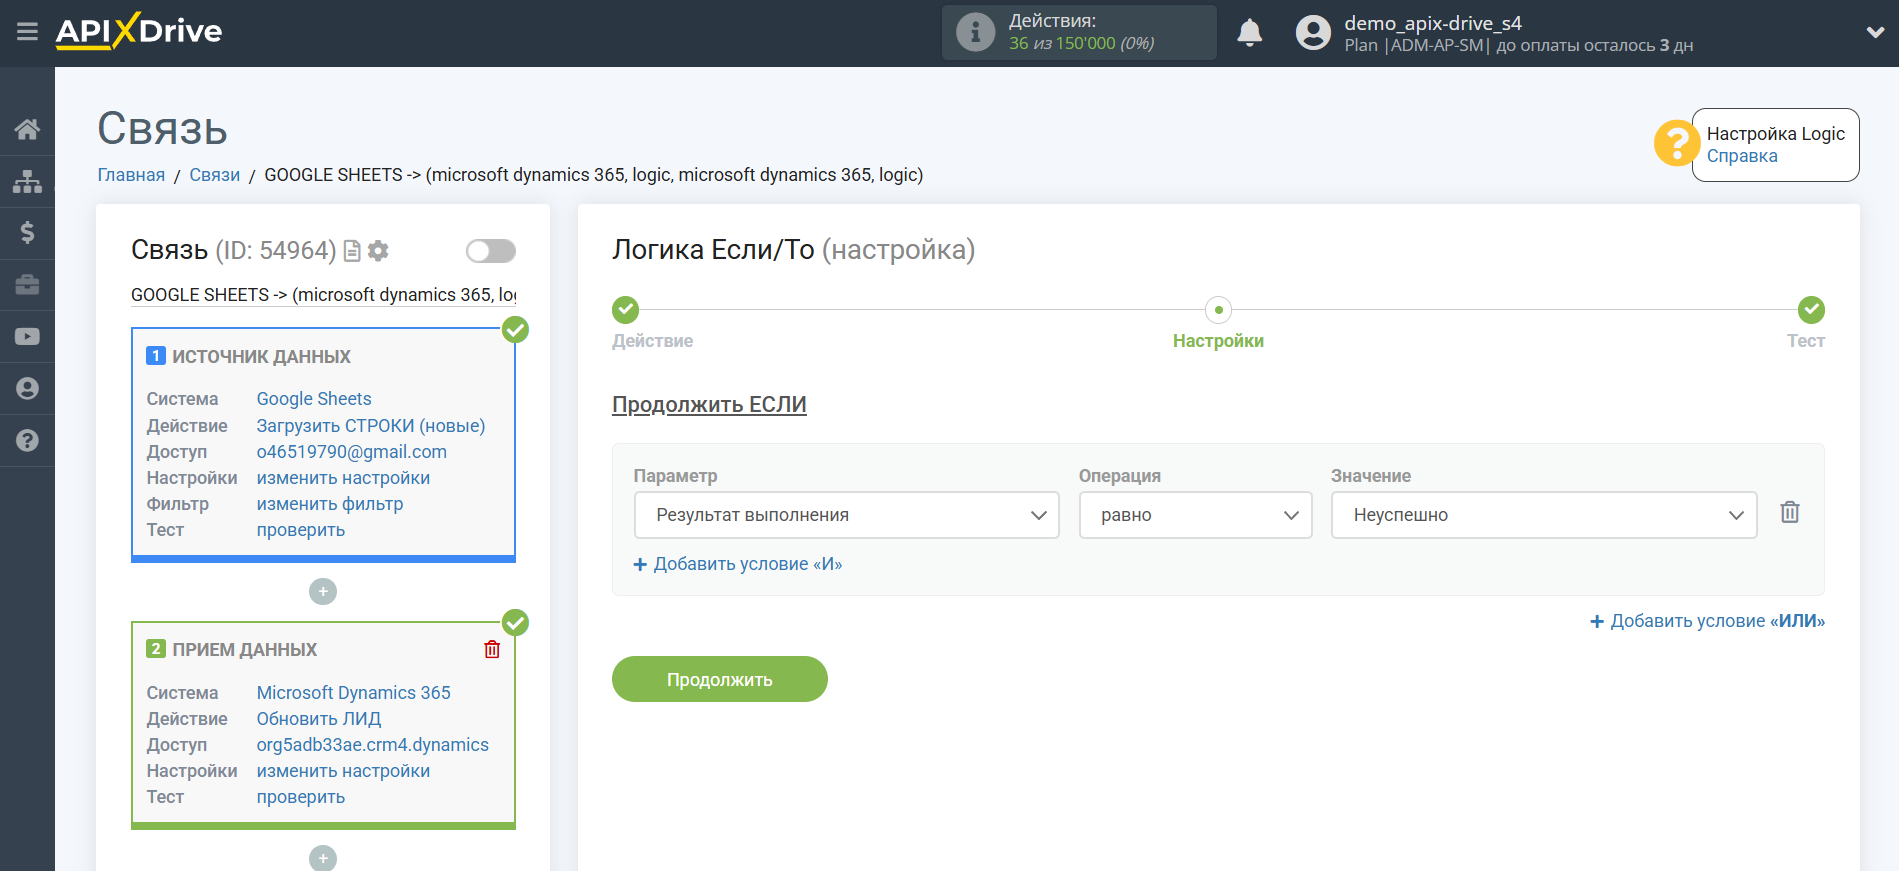Click the Продолжить ЕСЛИ heading

point(709,405)
